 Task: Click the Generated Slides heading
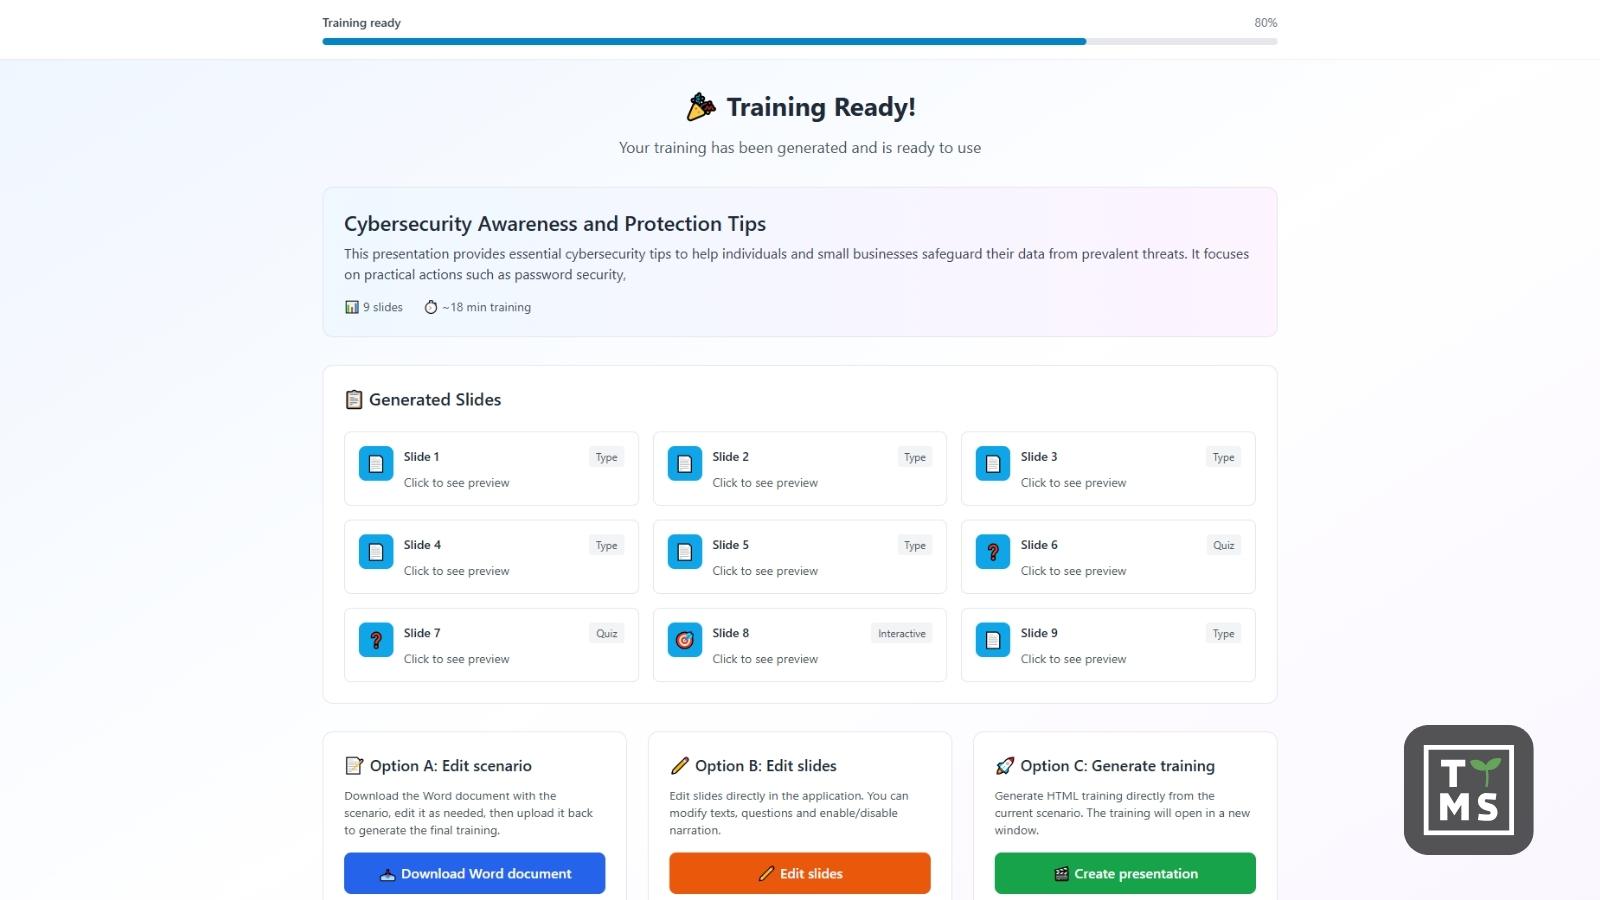(x=435, y=400)
